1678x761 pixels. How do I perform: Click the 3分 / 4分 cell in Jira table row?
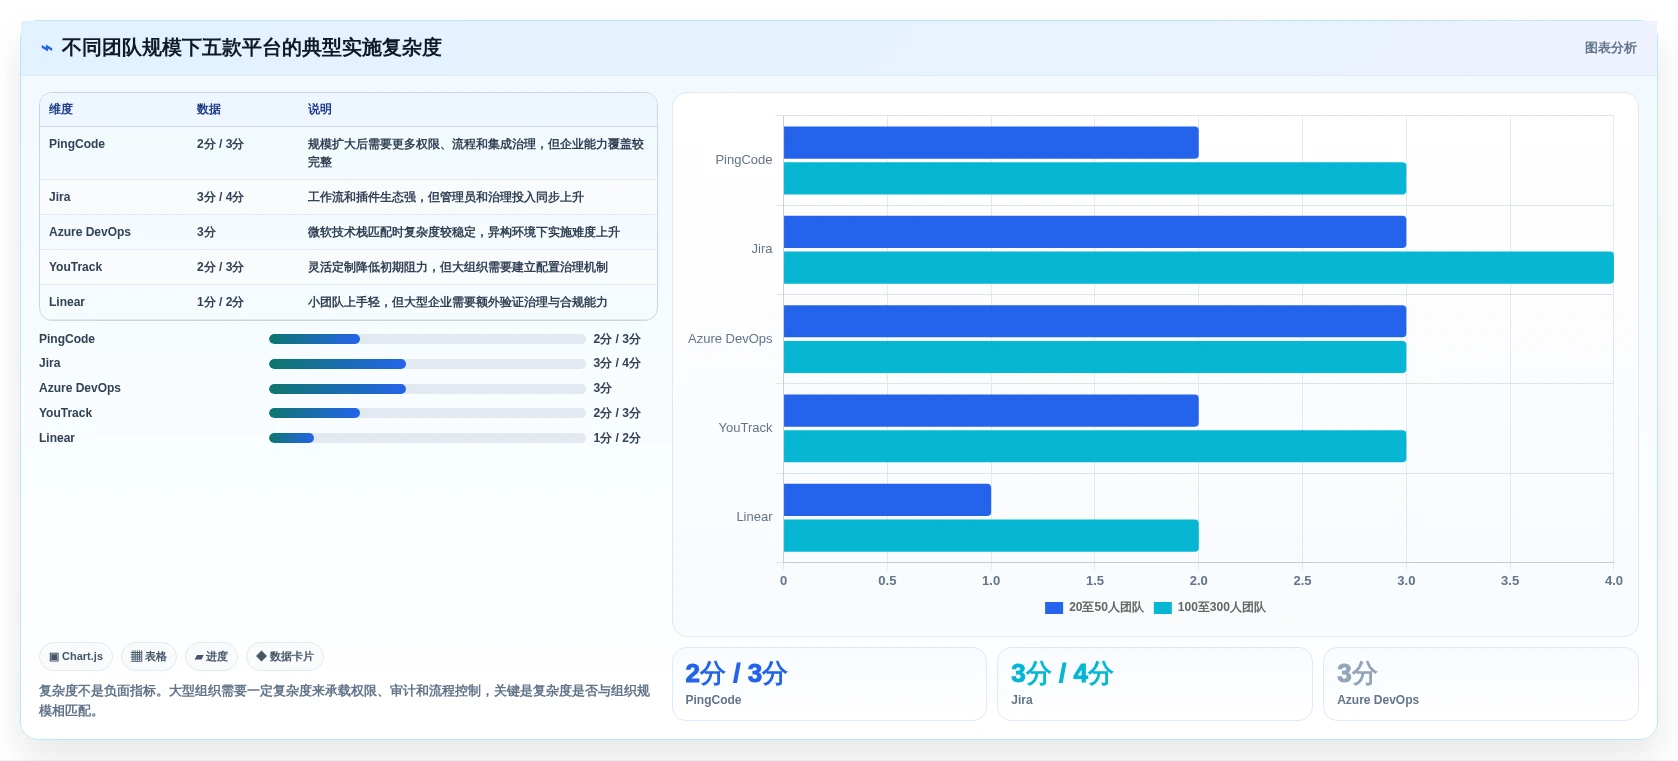[220, 197]
